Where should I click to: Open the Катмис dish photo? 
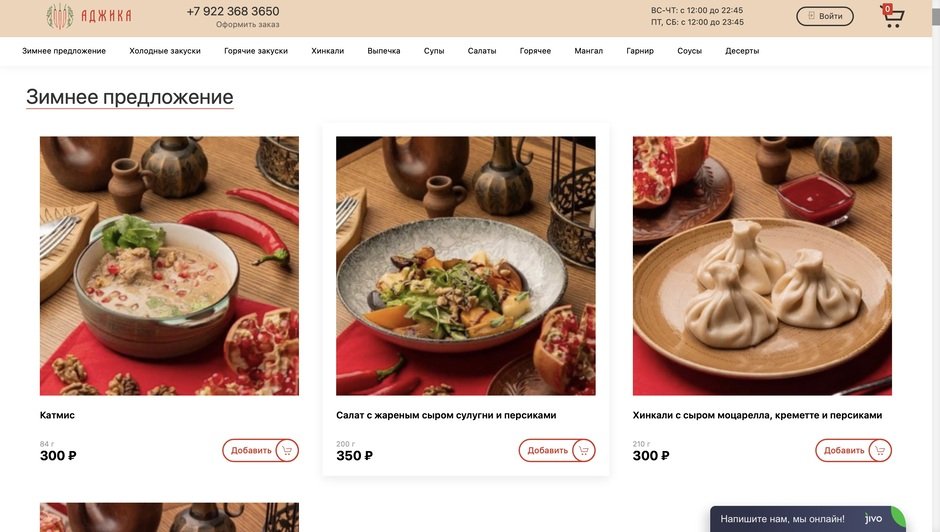(x=169, y=266)
